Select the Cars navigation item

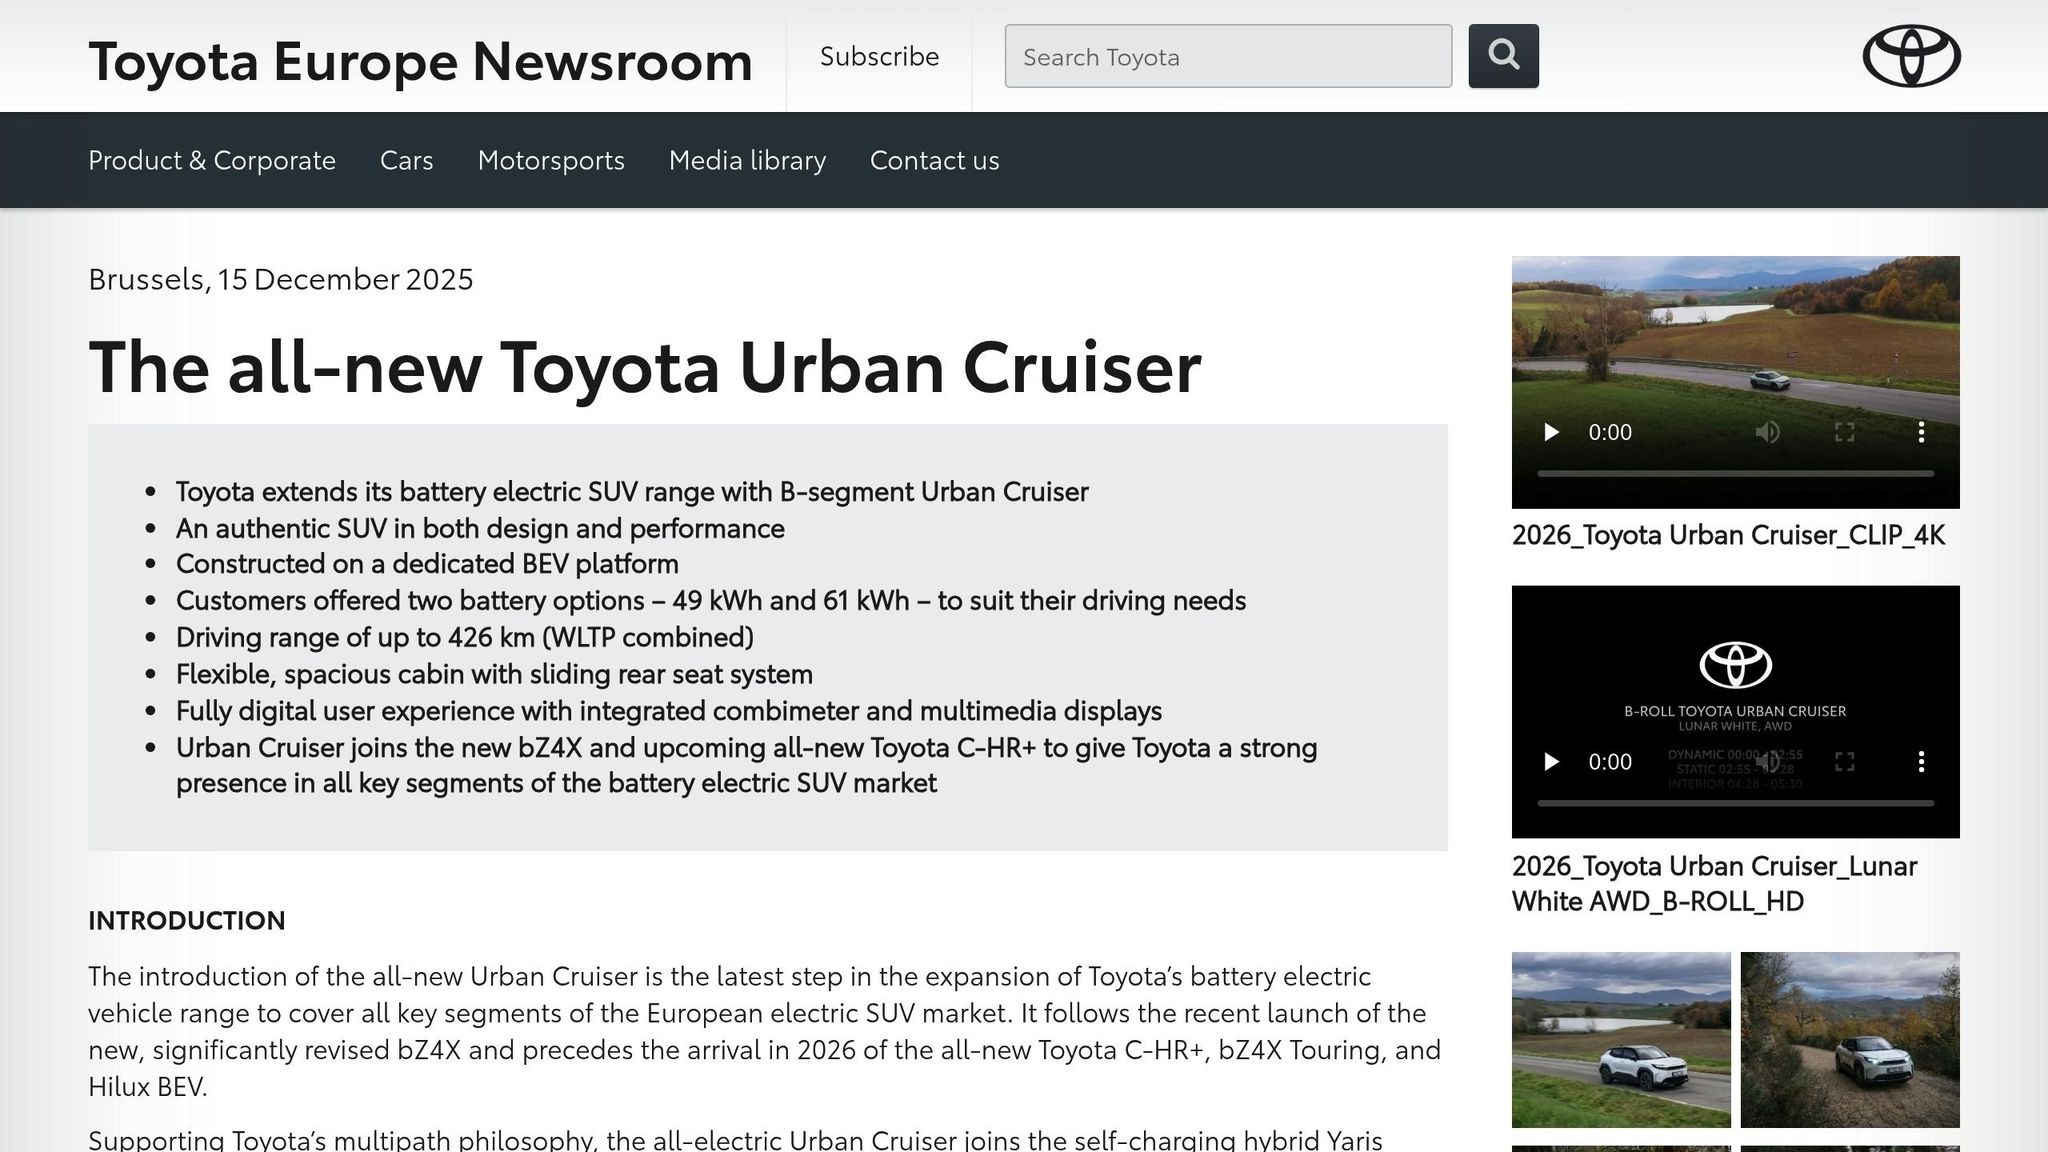[406, 160]
